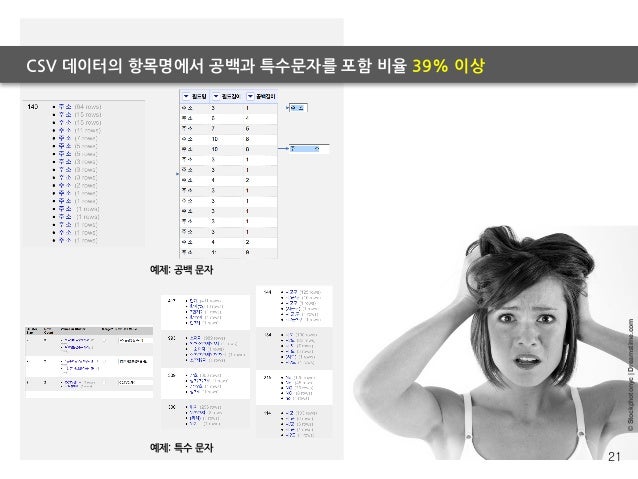Open the 주소 link with 84 rows
This screenshot has width=638, height=479.
[x=65, y=107]
